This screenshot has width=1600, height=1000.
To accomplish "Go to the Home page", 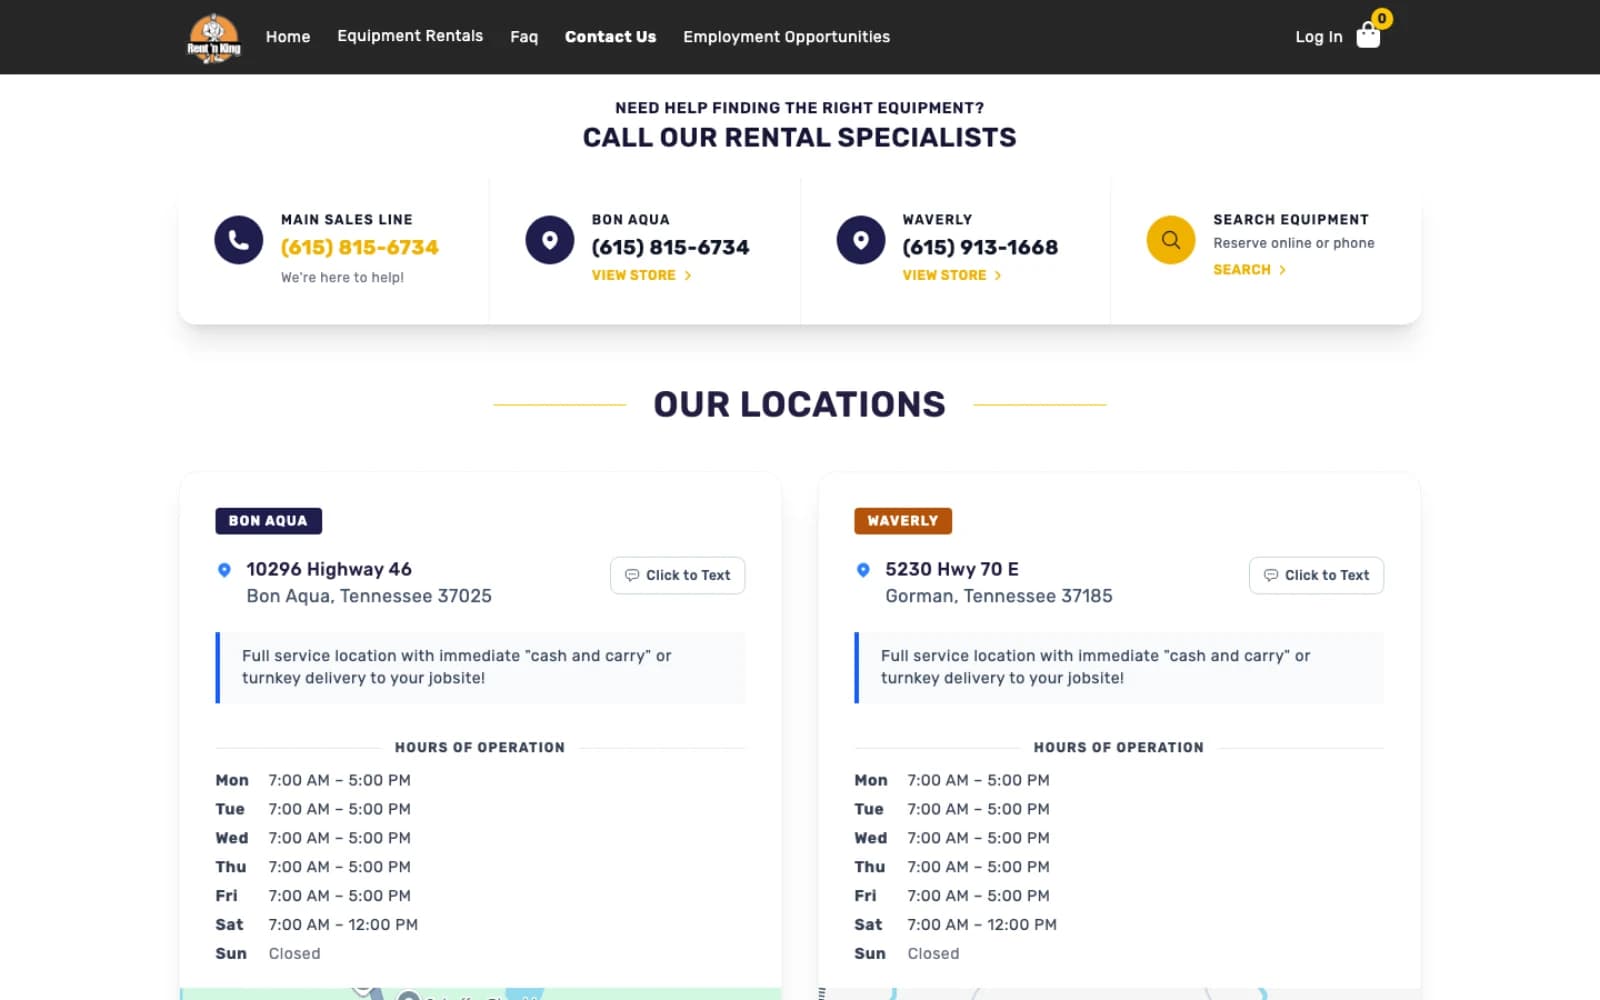I will 288,37.
